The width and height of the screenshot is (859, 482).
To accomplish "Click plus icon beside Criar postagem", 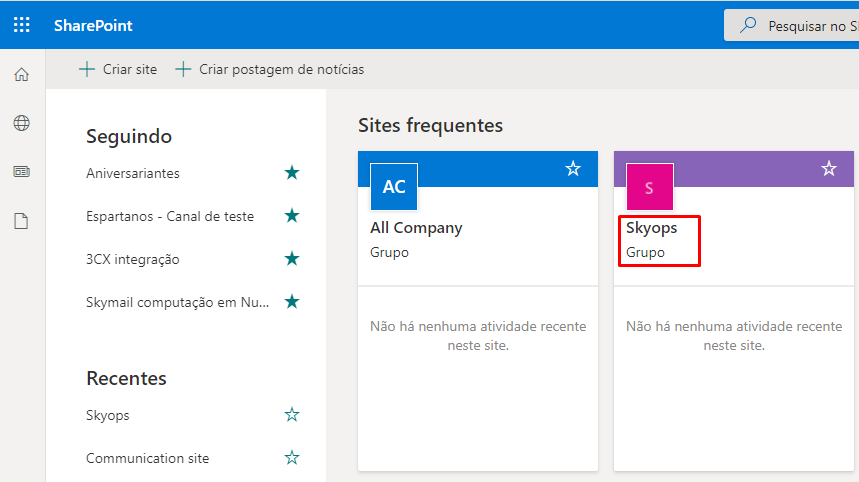I will (x=183, y=69).
